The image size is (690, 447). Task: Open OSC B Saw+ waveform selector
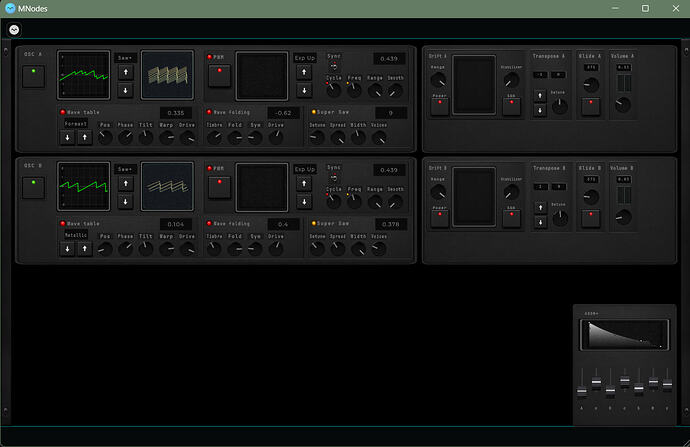tap(125, 169)
